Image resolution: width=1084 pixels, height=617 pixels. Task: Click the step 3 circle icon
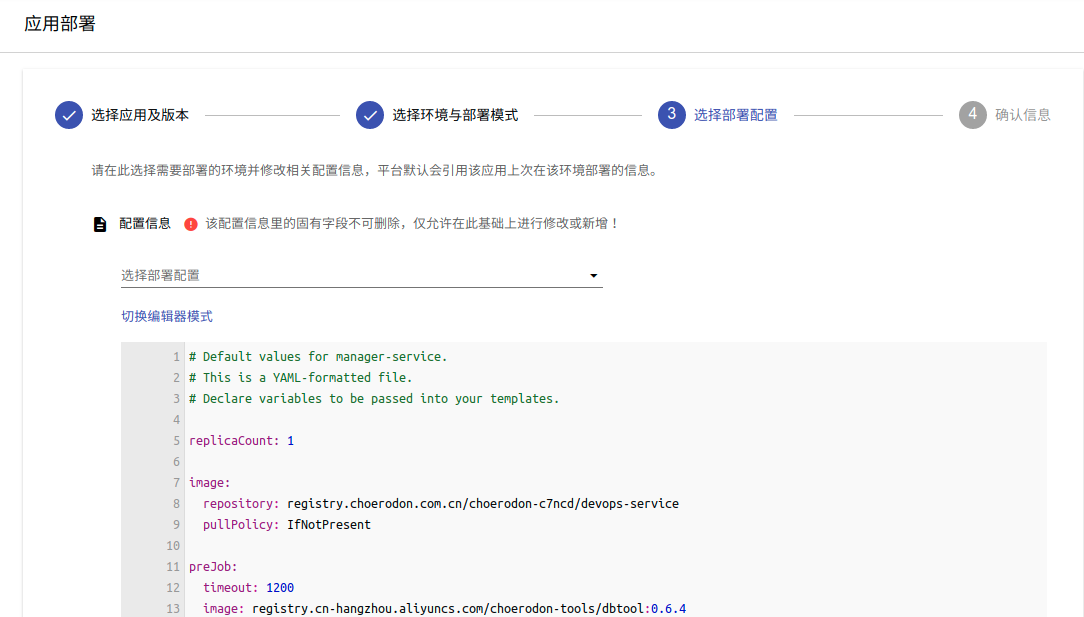pos(671,115)
